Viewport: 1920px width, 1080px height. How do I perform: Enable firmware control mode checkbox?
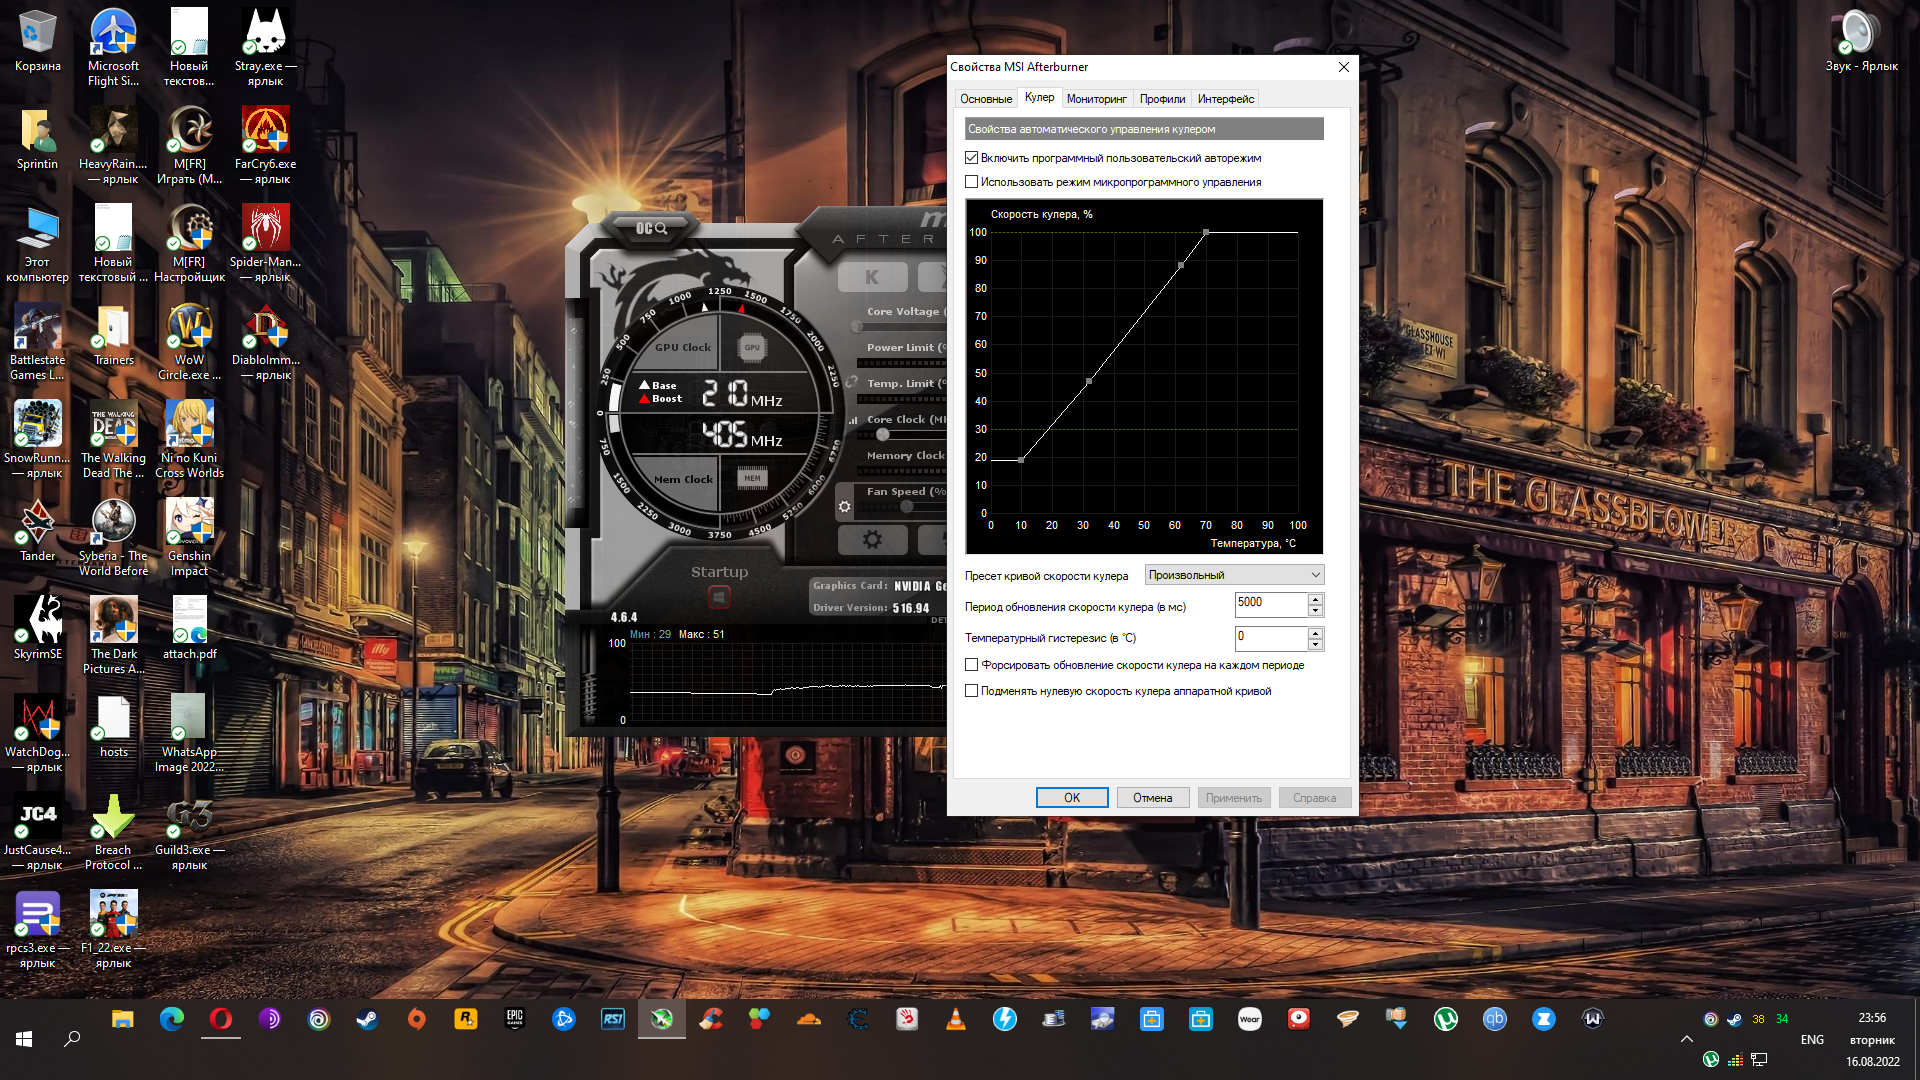coord(971,182)
